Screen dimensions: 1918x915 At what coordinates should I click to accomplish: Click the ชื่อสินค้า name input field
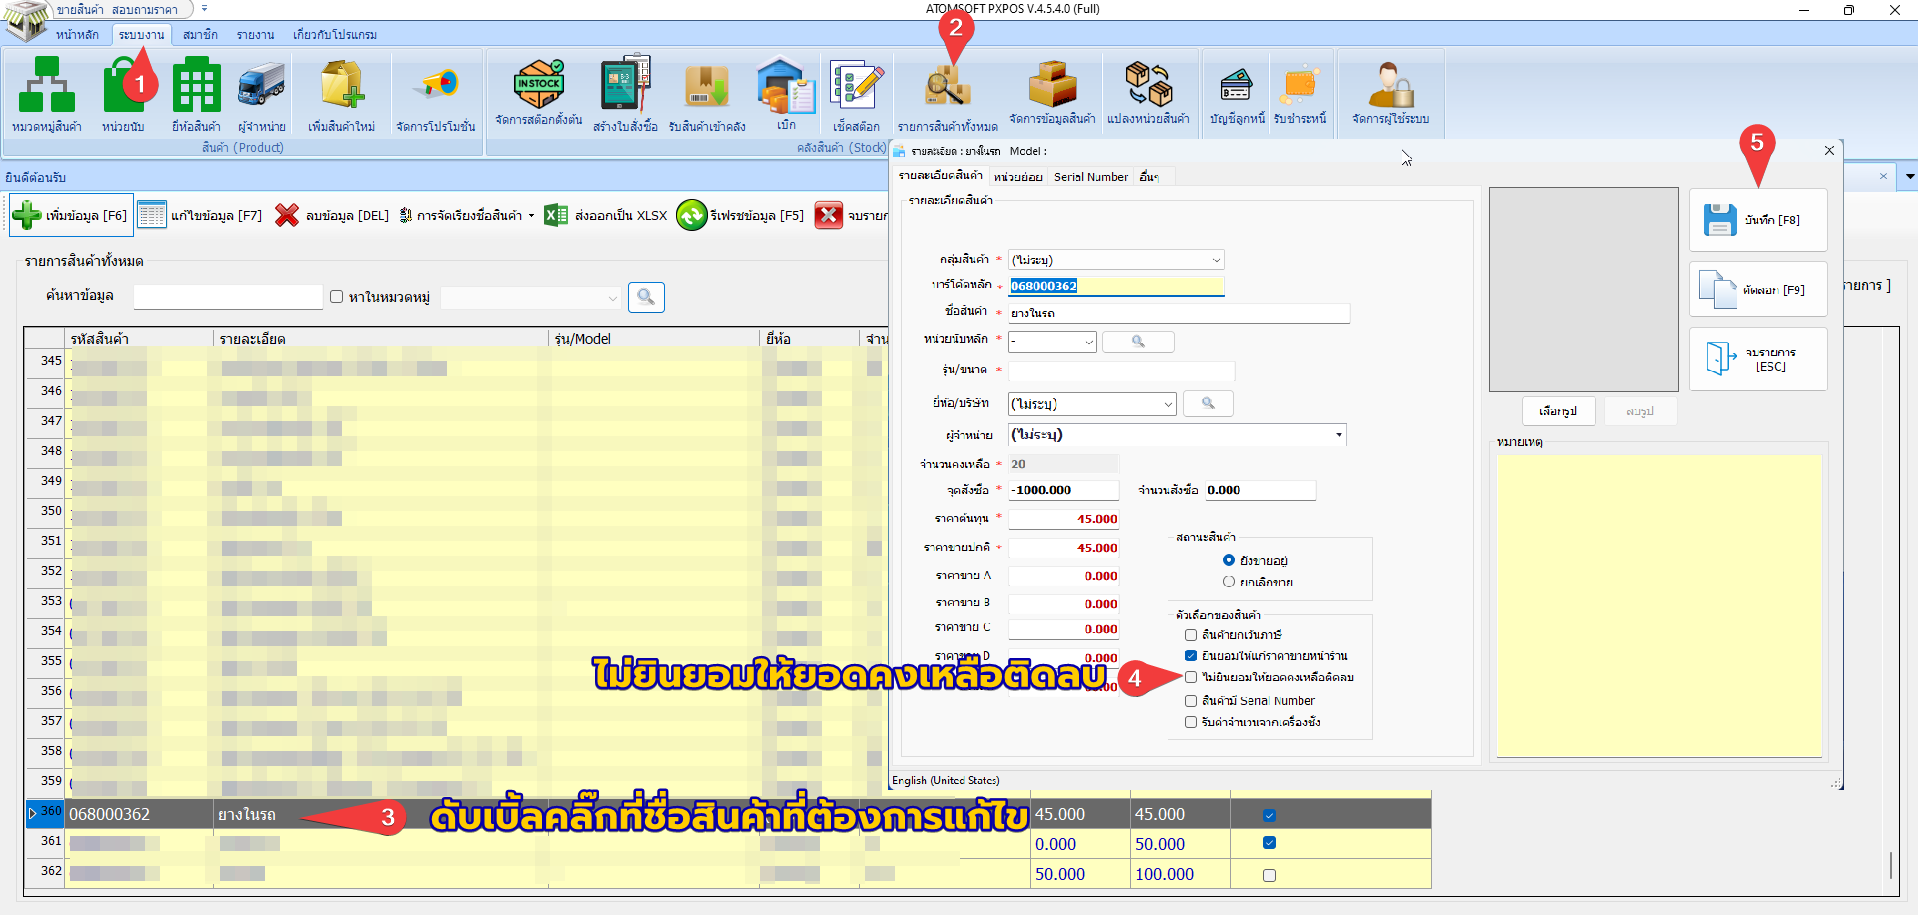tap(1178, 313)
